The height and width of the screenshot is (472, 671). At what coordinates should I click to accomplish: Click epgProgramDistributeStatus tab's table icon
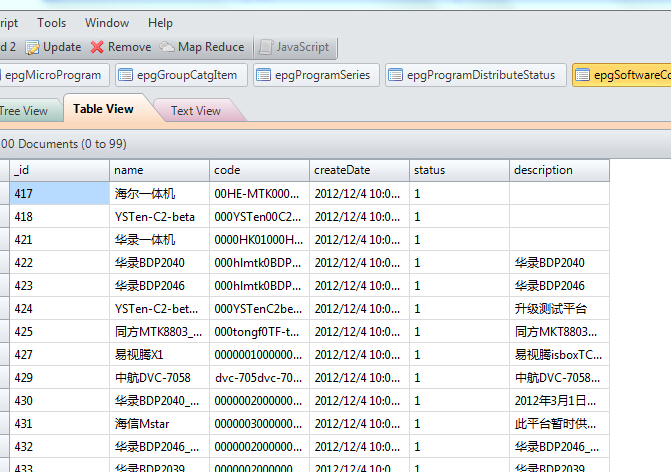coord(395,75)
